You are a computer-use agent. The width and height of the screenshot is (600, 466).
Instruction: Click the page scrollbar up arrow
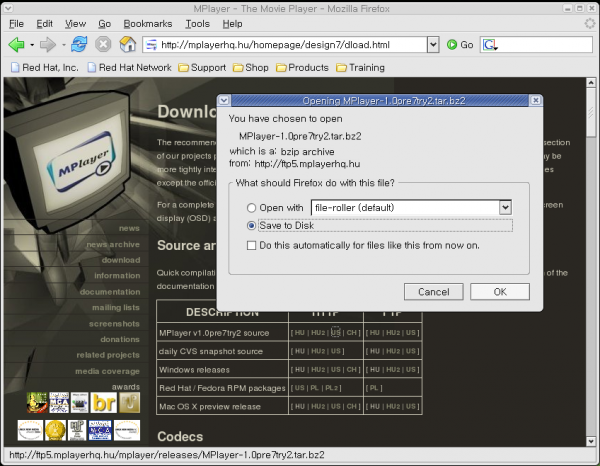(591, 82)
